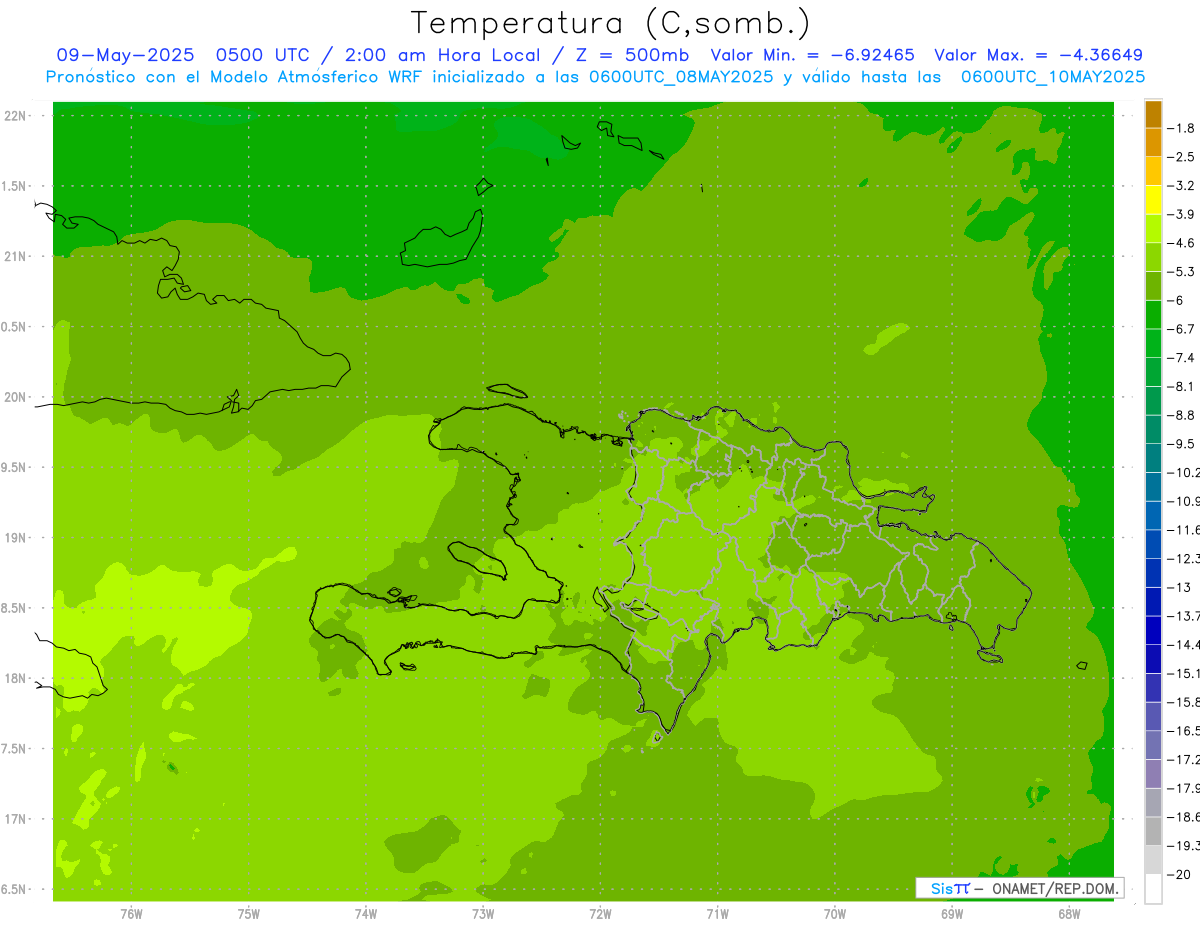Screen dimensions: 1200x927
Task: Click the '-8.1' color scale value
Action: tap(1182, 386)
